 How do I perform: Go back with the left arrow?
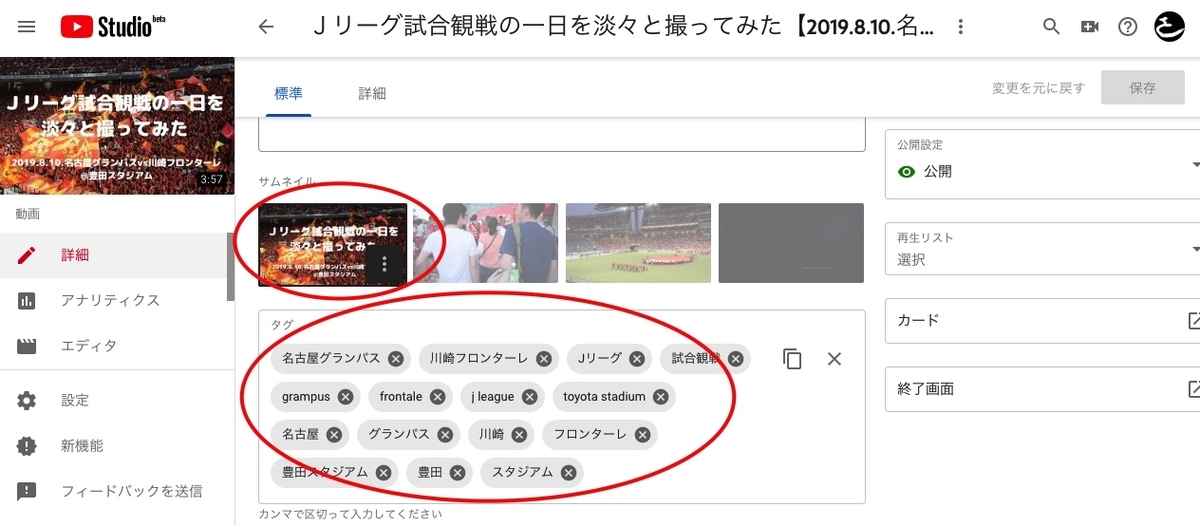(x=265, y=27)
